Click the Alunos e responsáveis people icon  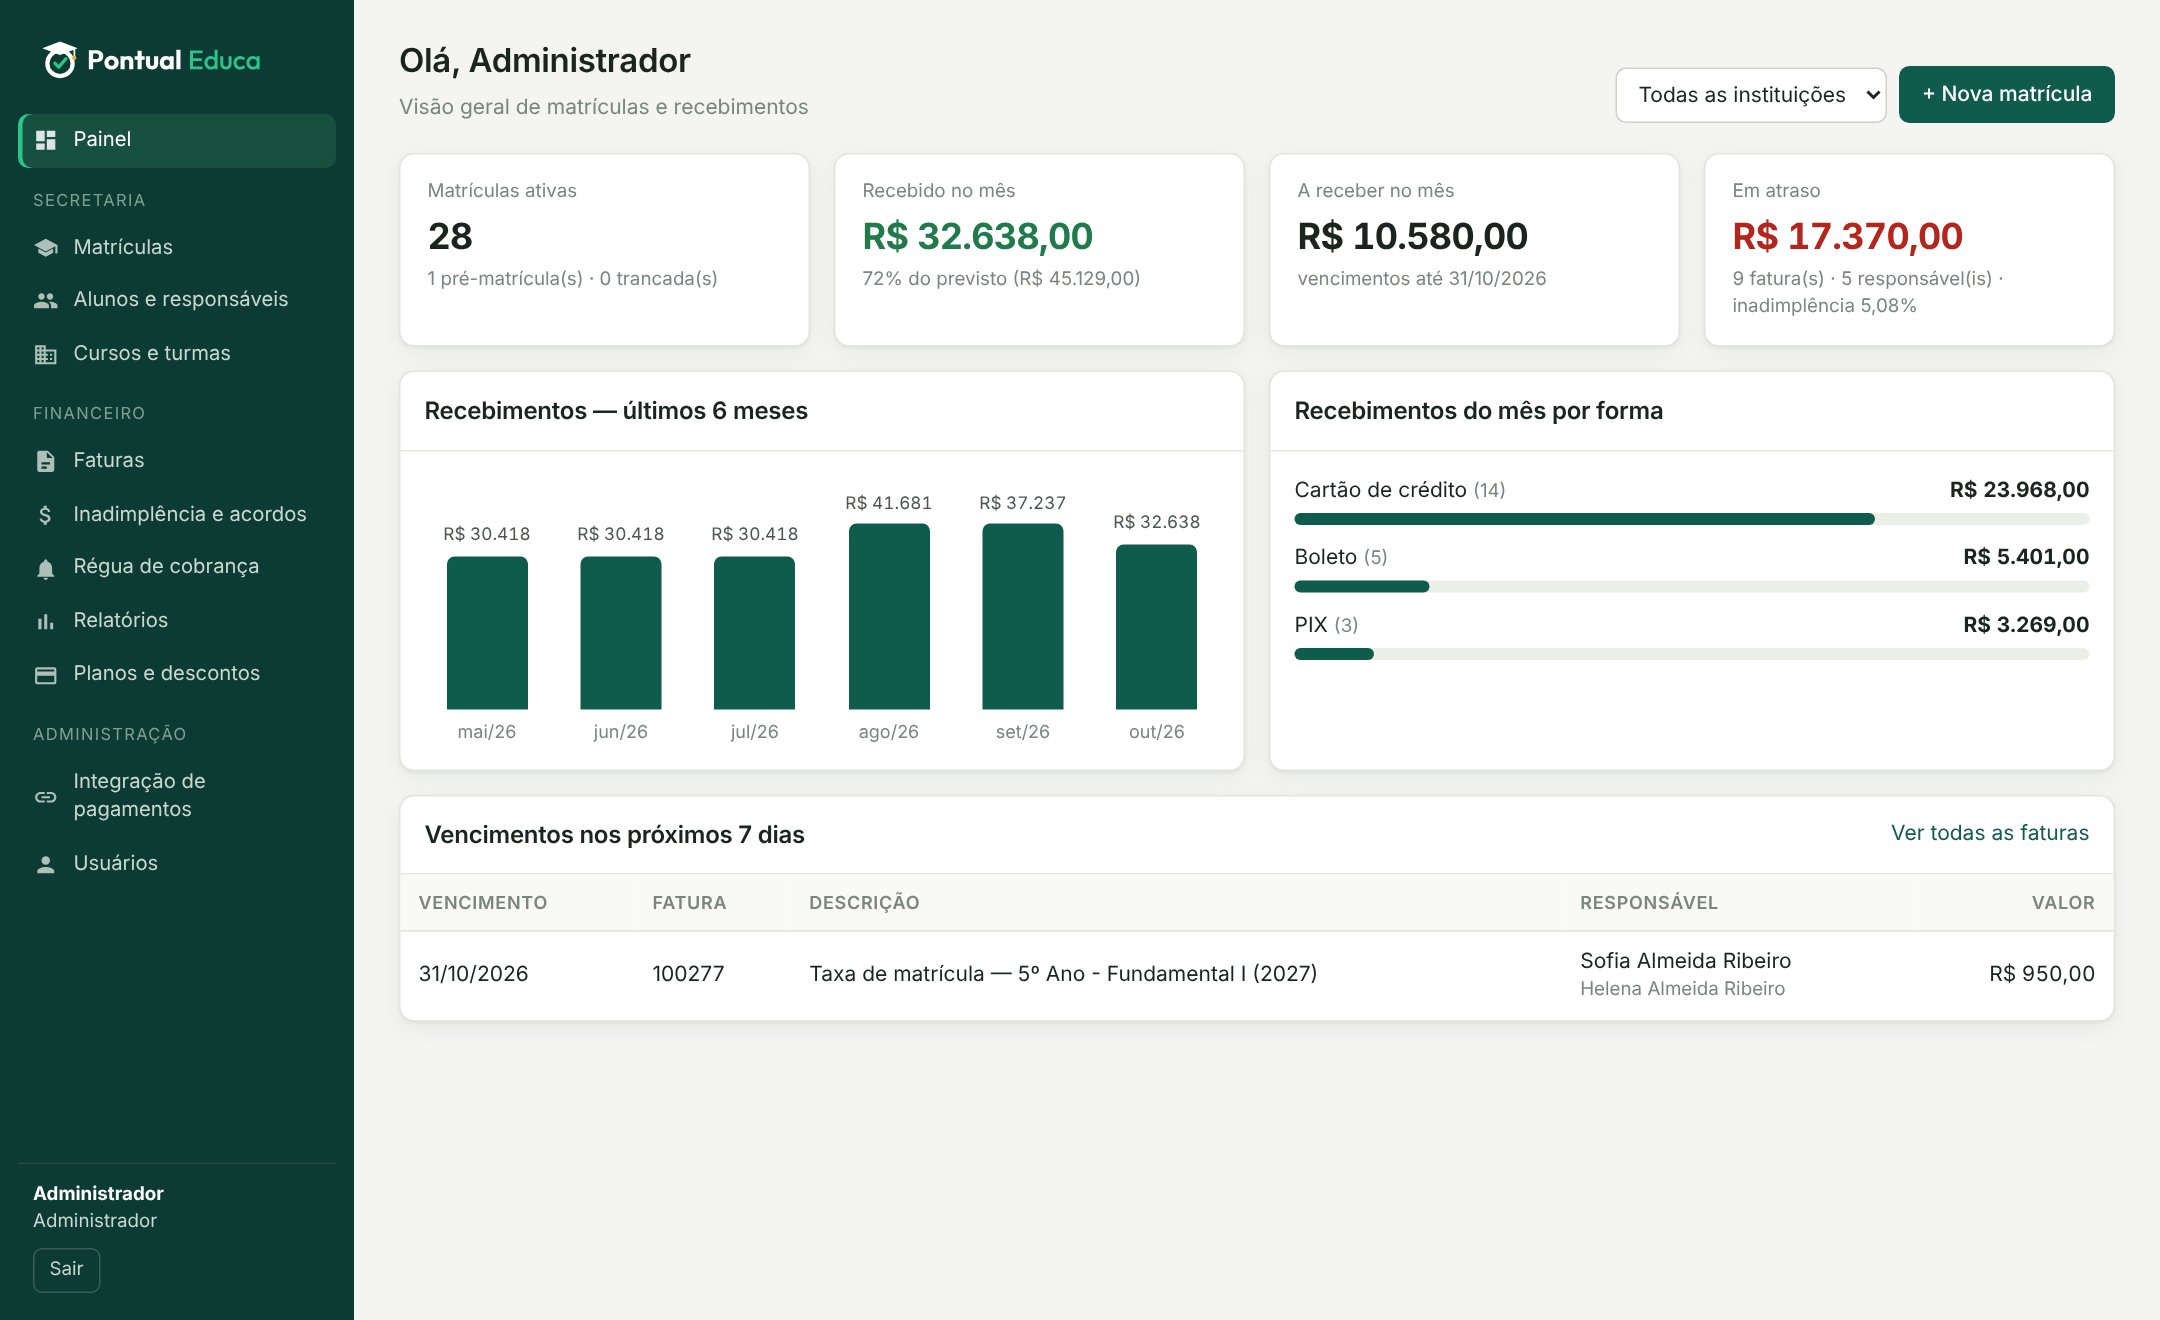(46, 300)
